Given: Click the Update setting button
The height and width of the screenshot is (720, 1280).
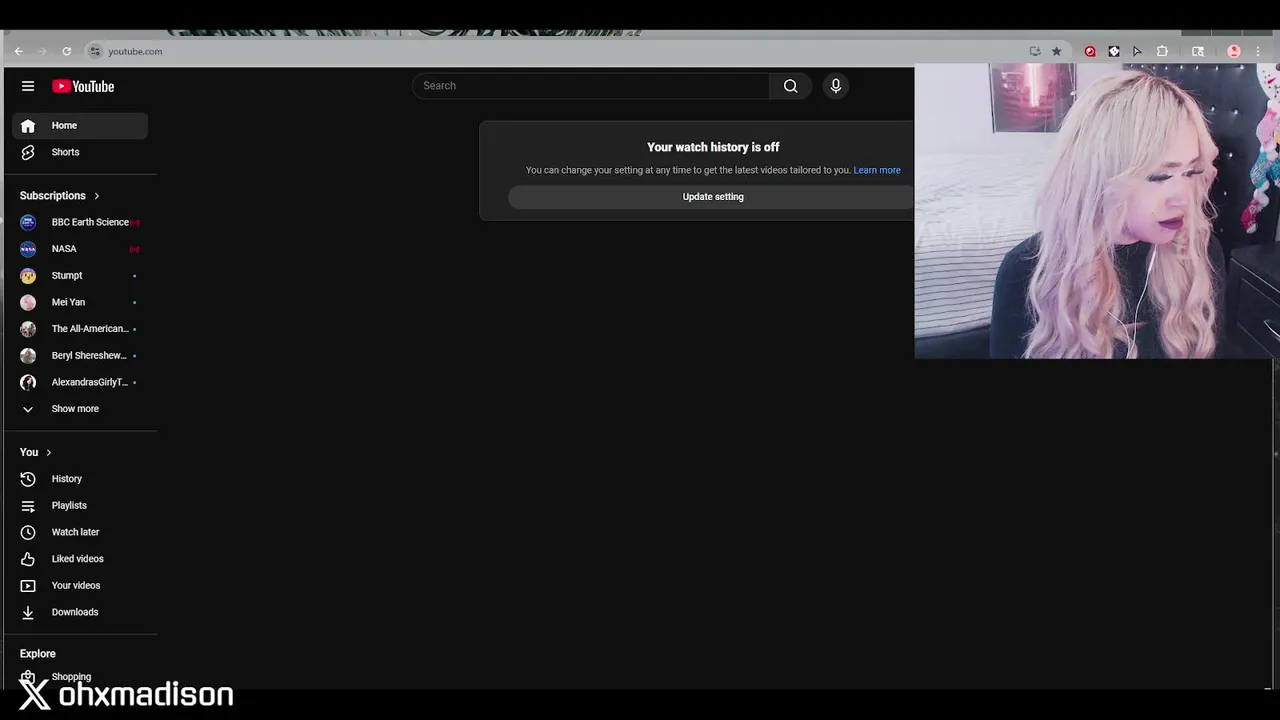Looking at the screenshot, I should pos(711,197).
